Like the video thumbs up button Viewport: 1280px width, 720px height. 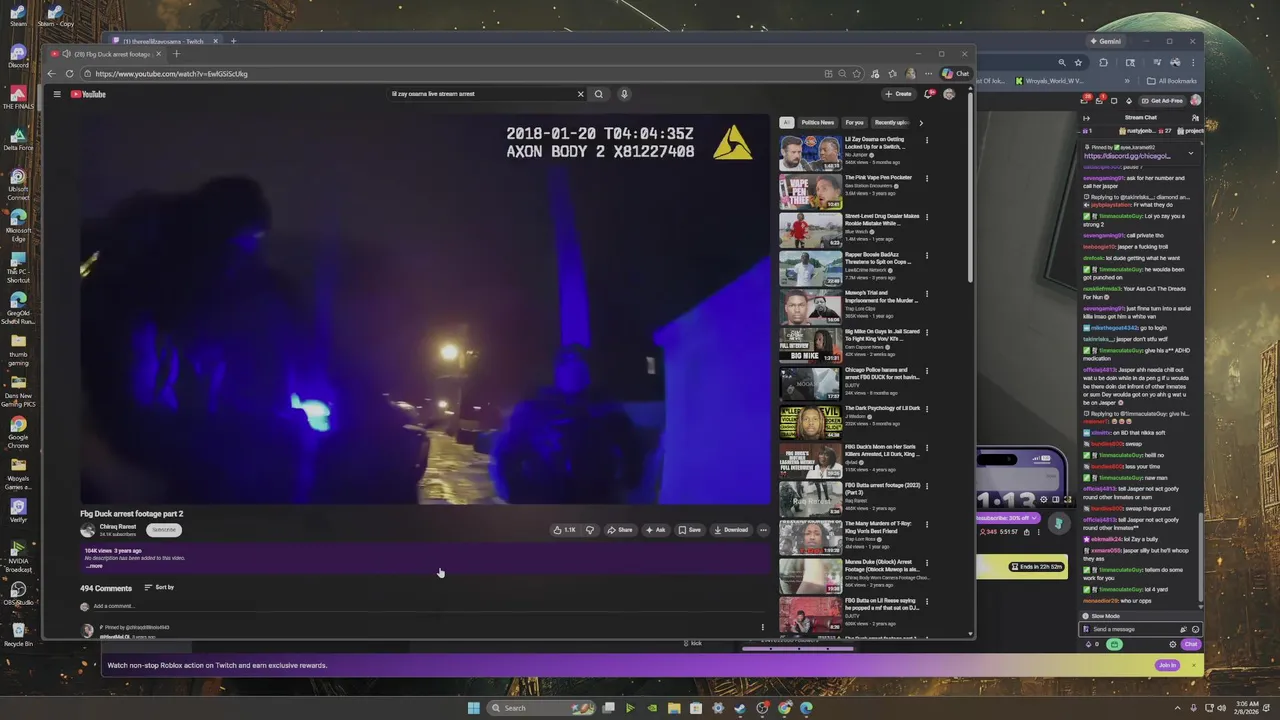click(565, 530)
